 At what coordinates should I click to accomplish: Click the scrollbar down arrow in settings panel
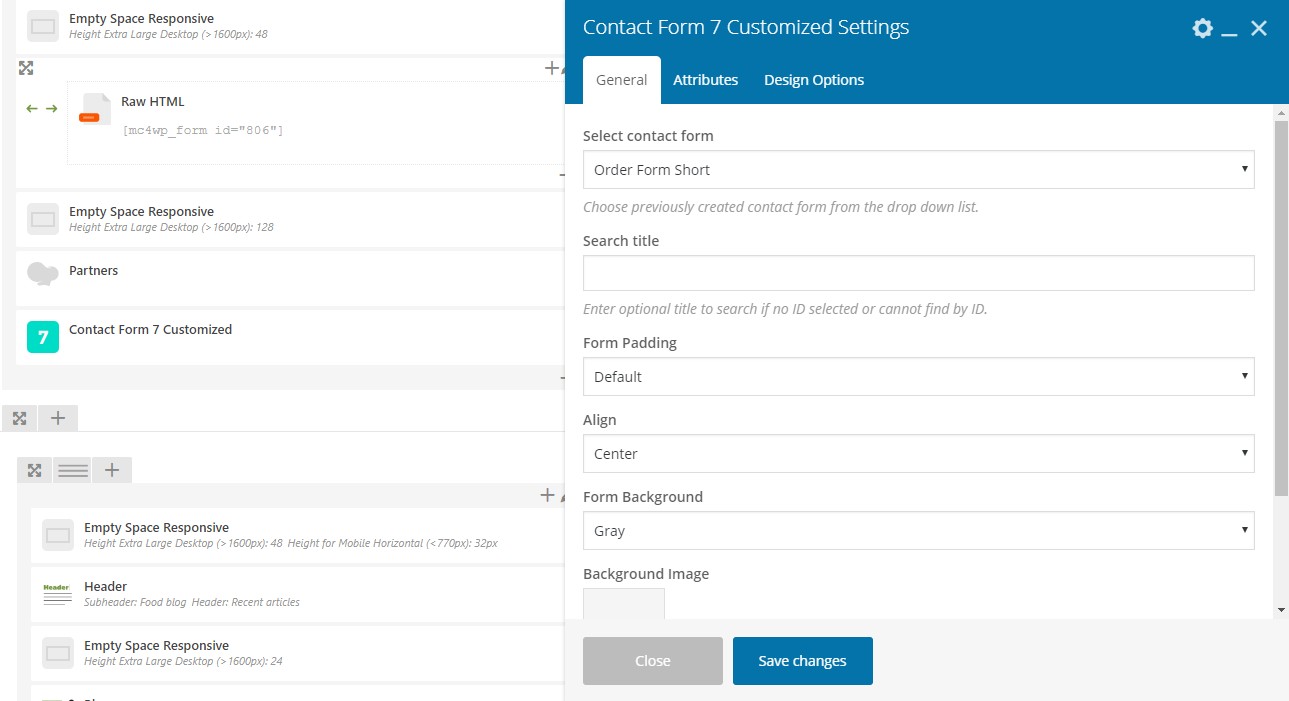(1281, 609)
